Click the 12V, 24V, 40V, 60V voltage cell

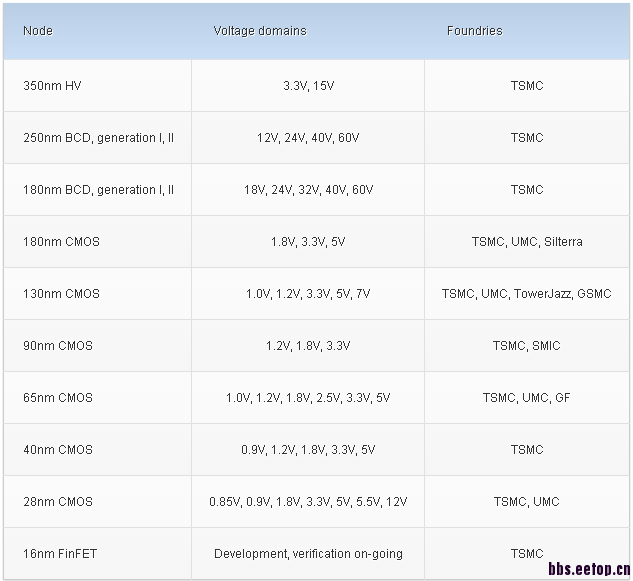[308, 138]
